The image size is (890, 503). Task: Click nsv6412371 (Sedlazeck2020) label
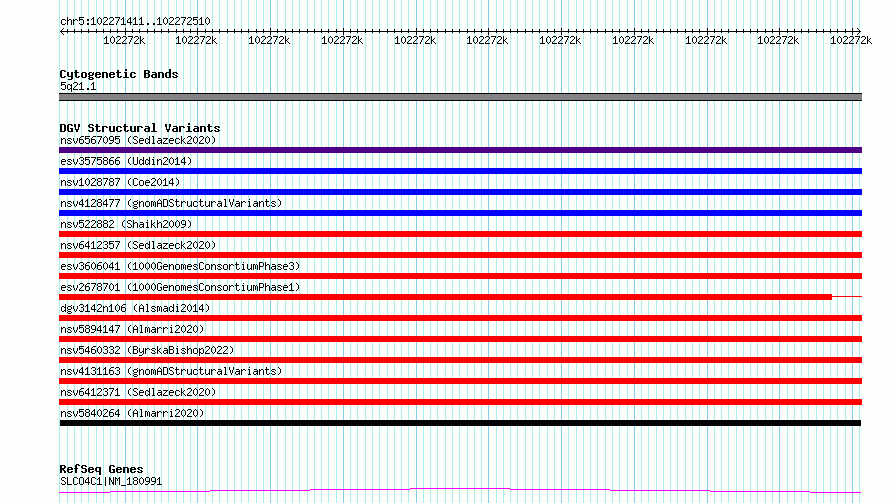tap(138, 392)
